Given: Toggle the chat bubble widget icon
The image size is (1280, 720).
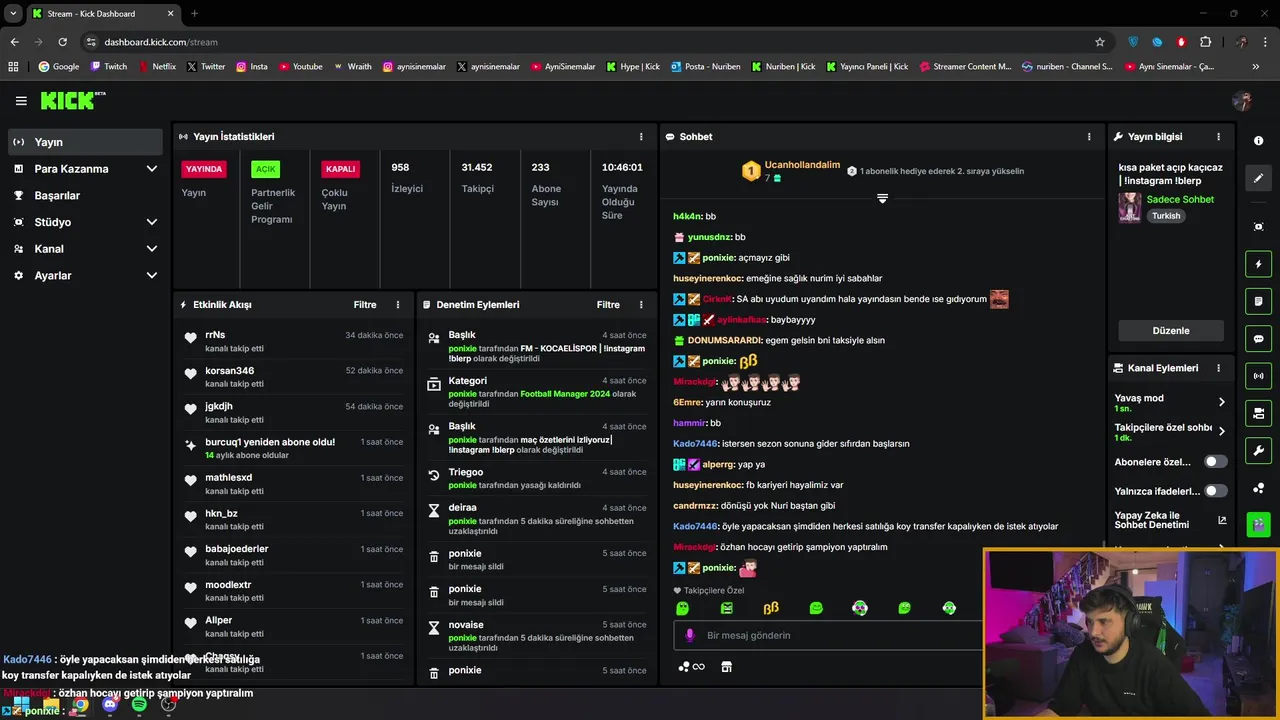Looking at the screenshot, I should (x=1259, y=339).
